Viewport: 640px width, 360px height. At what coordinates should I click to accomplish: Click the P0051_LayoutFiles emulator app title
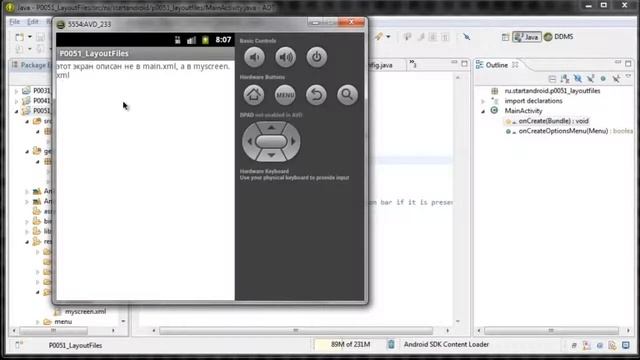coord(94,53)
